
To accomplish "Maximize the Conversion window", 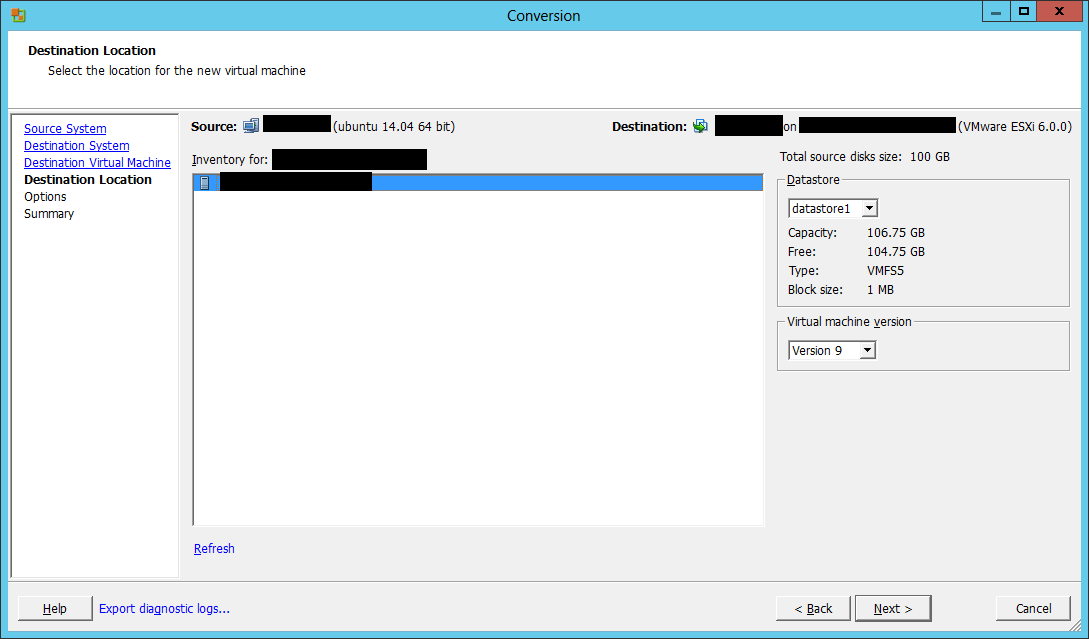I will point(1023,12).
